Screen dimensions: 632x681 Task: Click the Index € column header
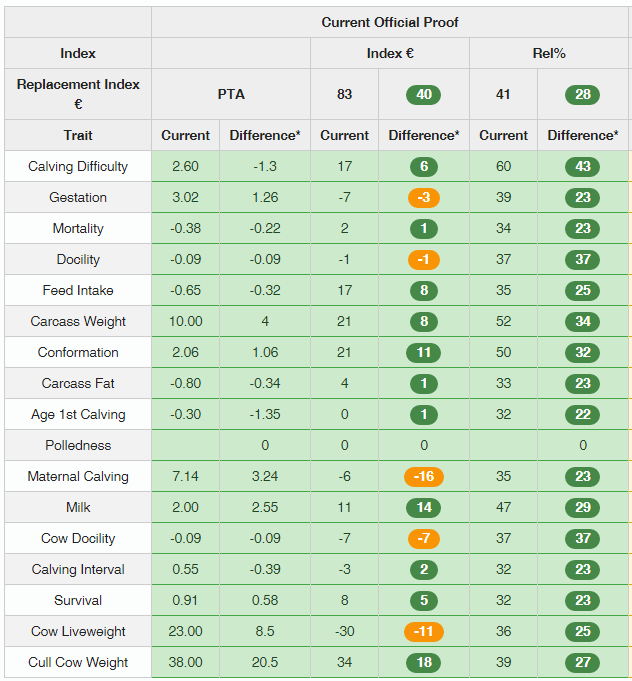click(x=390, y=53)
